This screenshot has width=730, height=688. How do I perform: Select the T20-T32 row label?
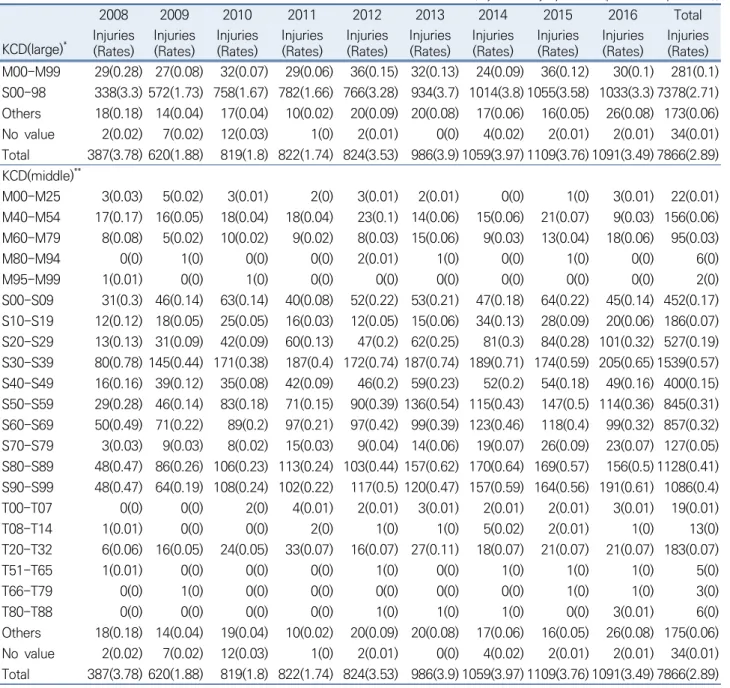[x=27, y=549]
